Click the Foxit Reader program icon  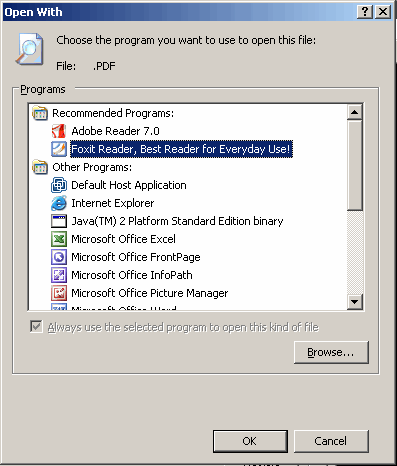[59, 149]
